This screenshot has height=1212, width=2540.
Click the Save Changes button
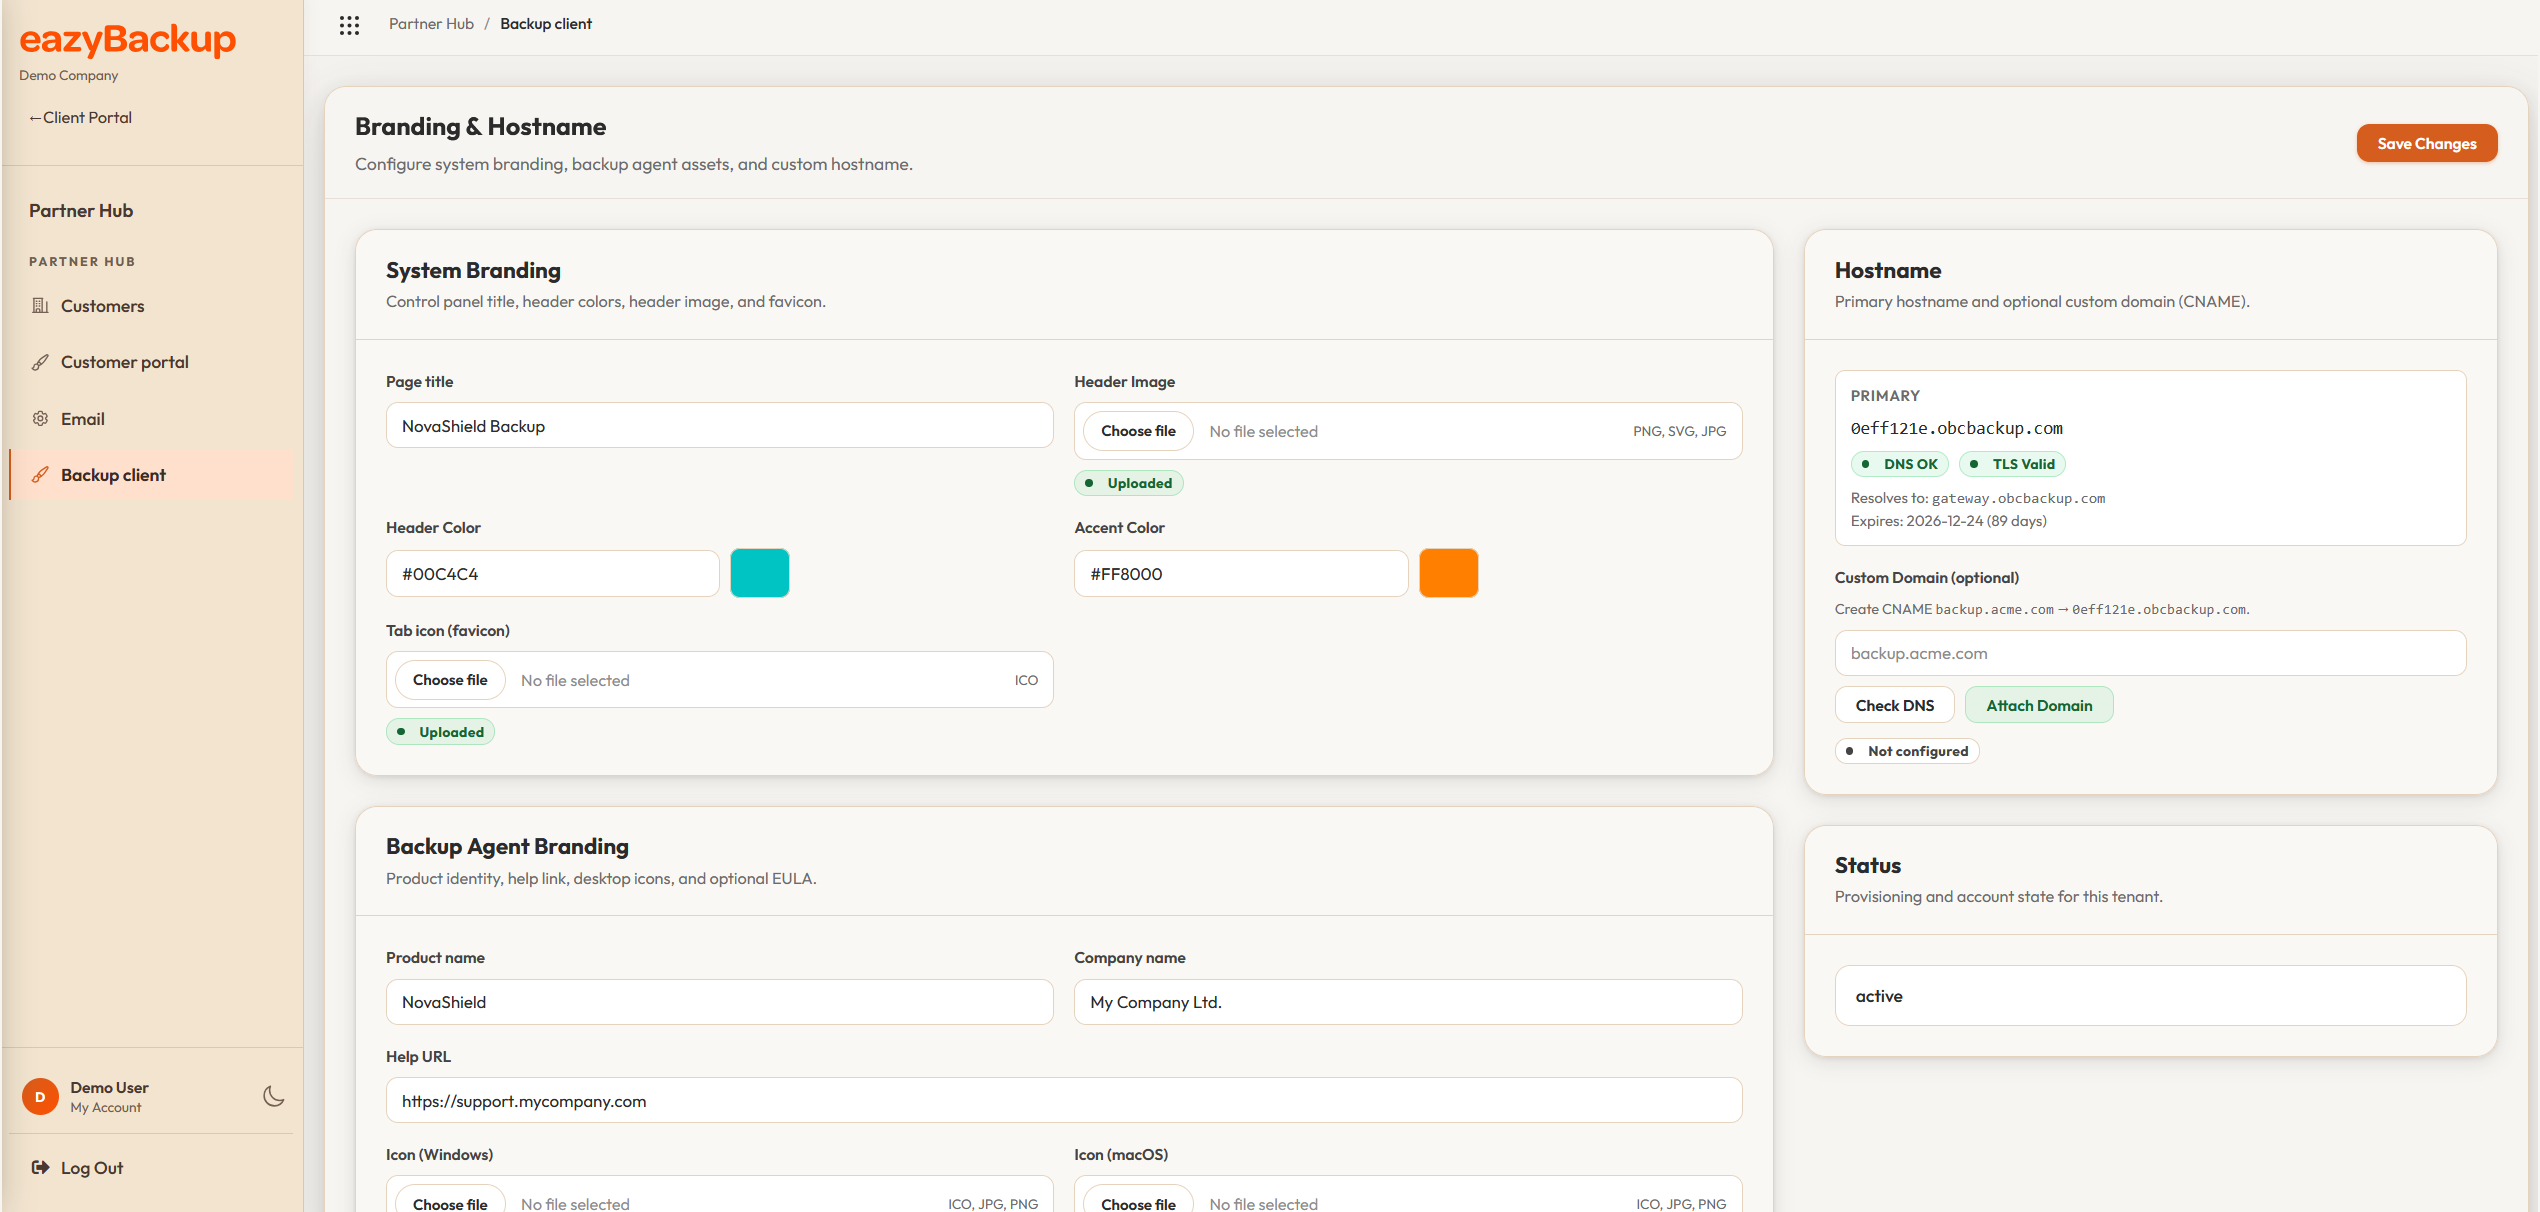click(x=2427, y=143)
